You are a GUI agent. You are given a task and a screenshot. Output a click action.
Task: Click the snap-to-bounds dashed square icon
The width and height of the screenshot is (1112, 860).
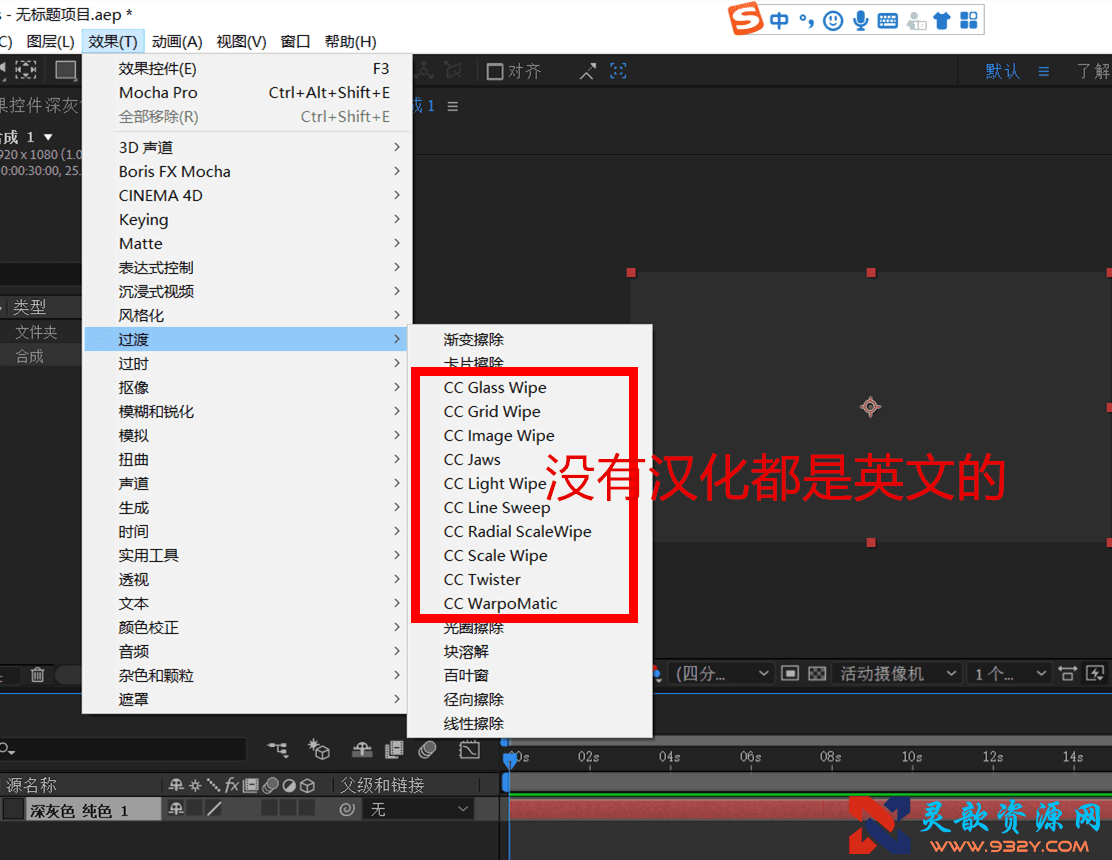coord(618,71)
